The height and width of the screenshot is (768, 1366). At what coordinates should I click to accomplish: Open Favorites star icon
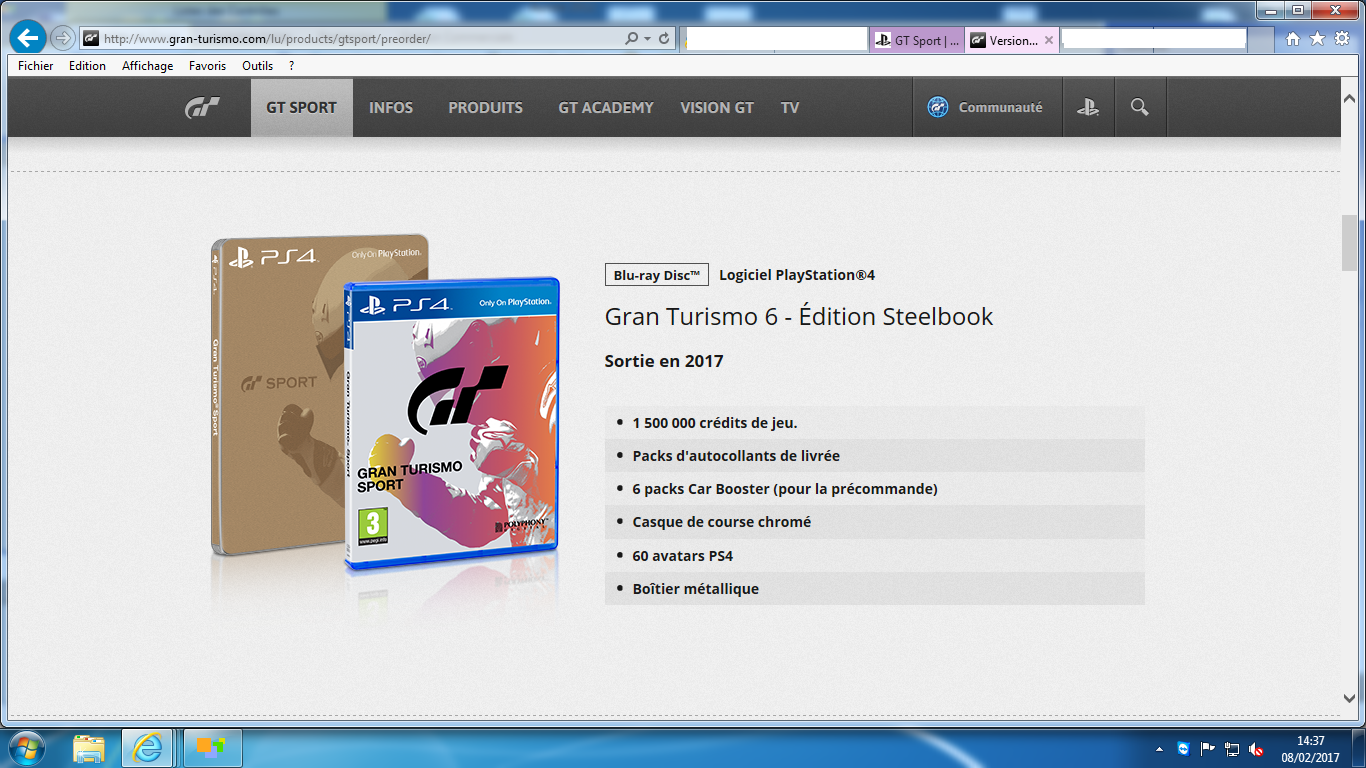tap(1317, 39)
